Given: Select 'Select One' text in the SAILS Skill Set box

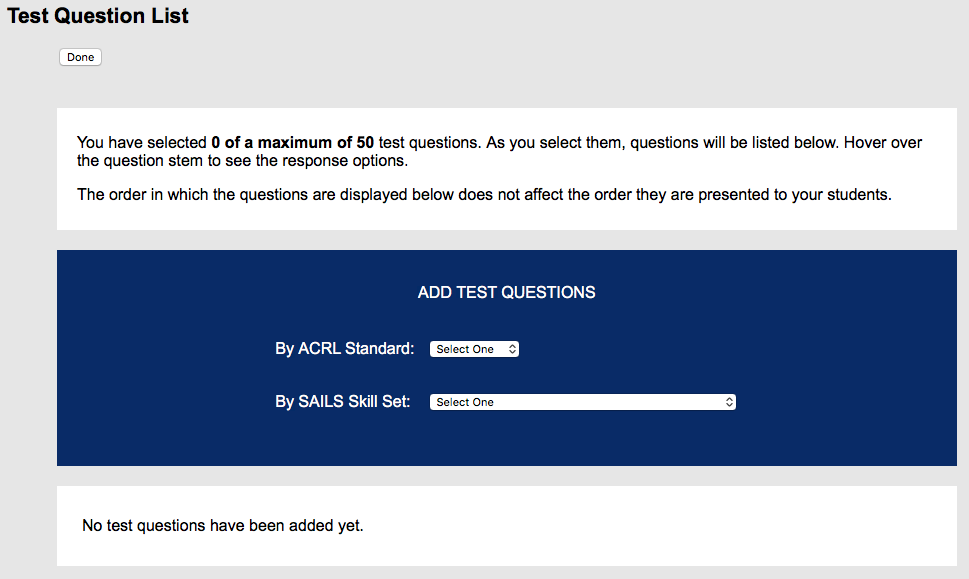Looking at the screenshot, I should point(465,402).
